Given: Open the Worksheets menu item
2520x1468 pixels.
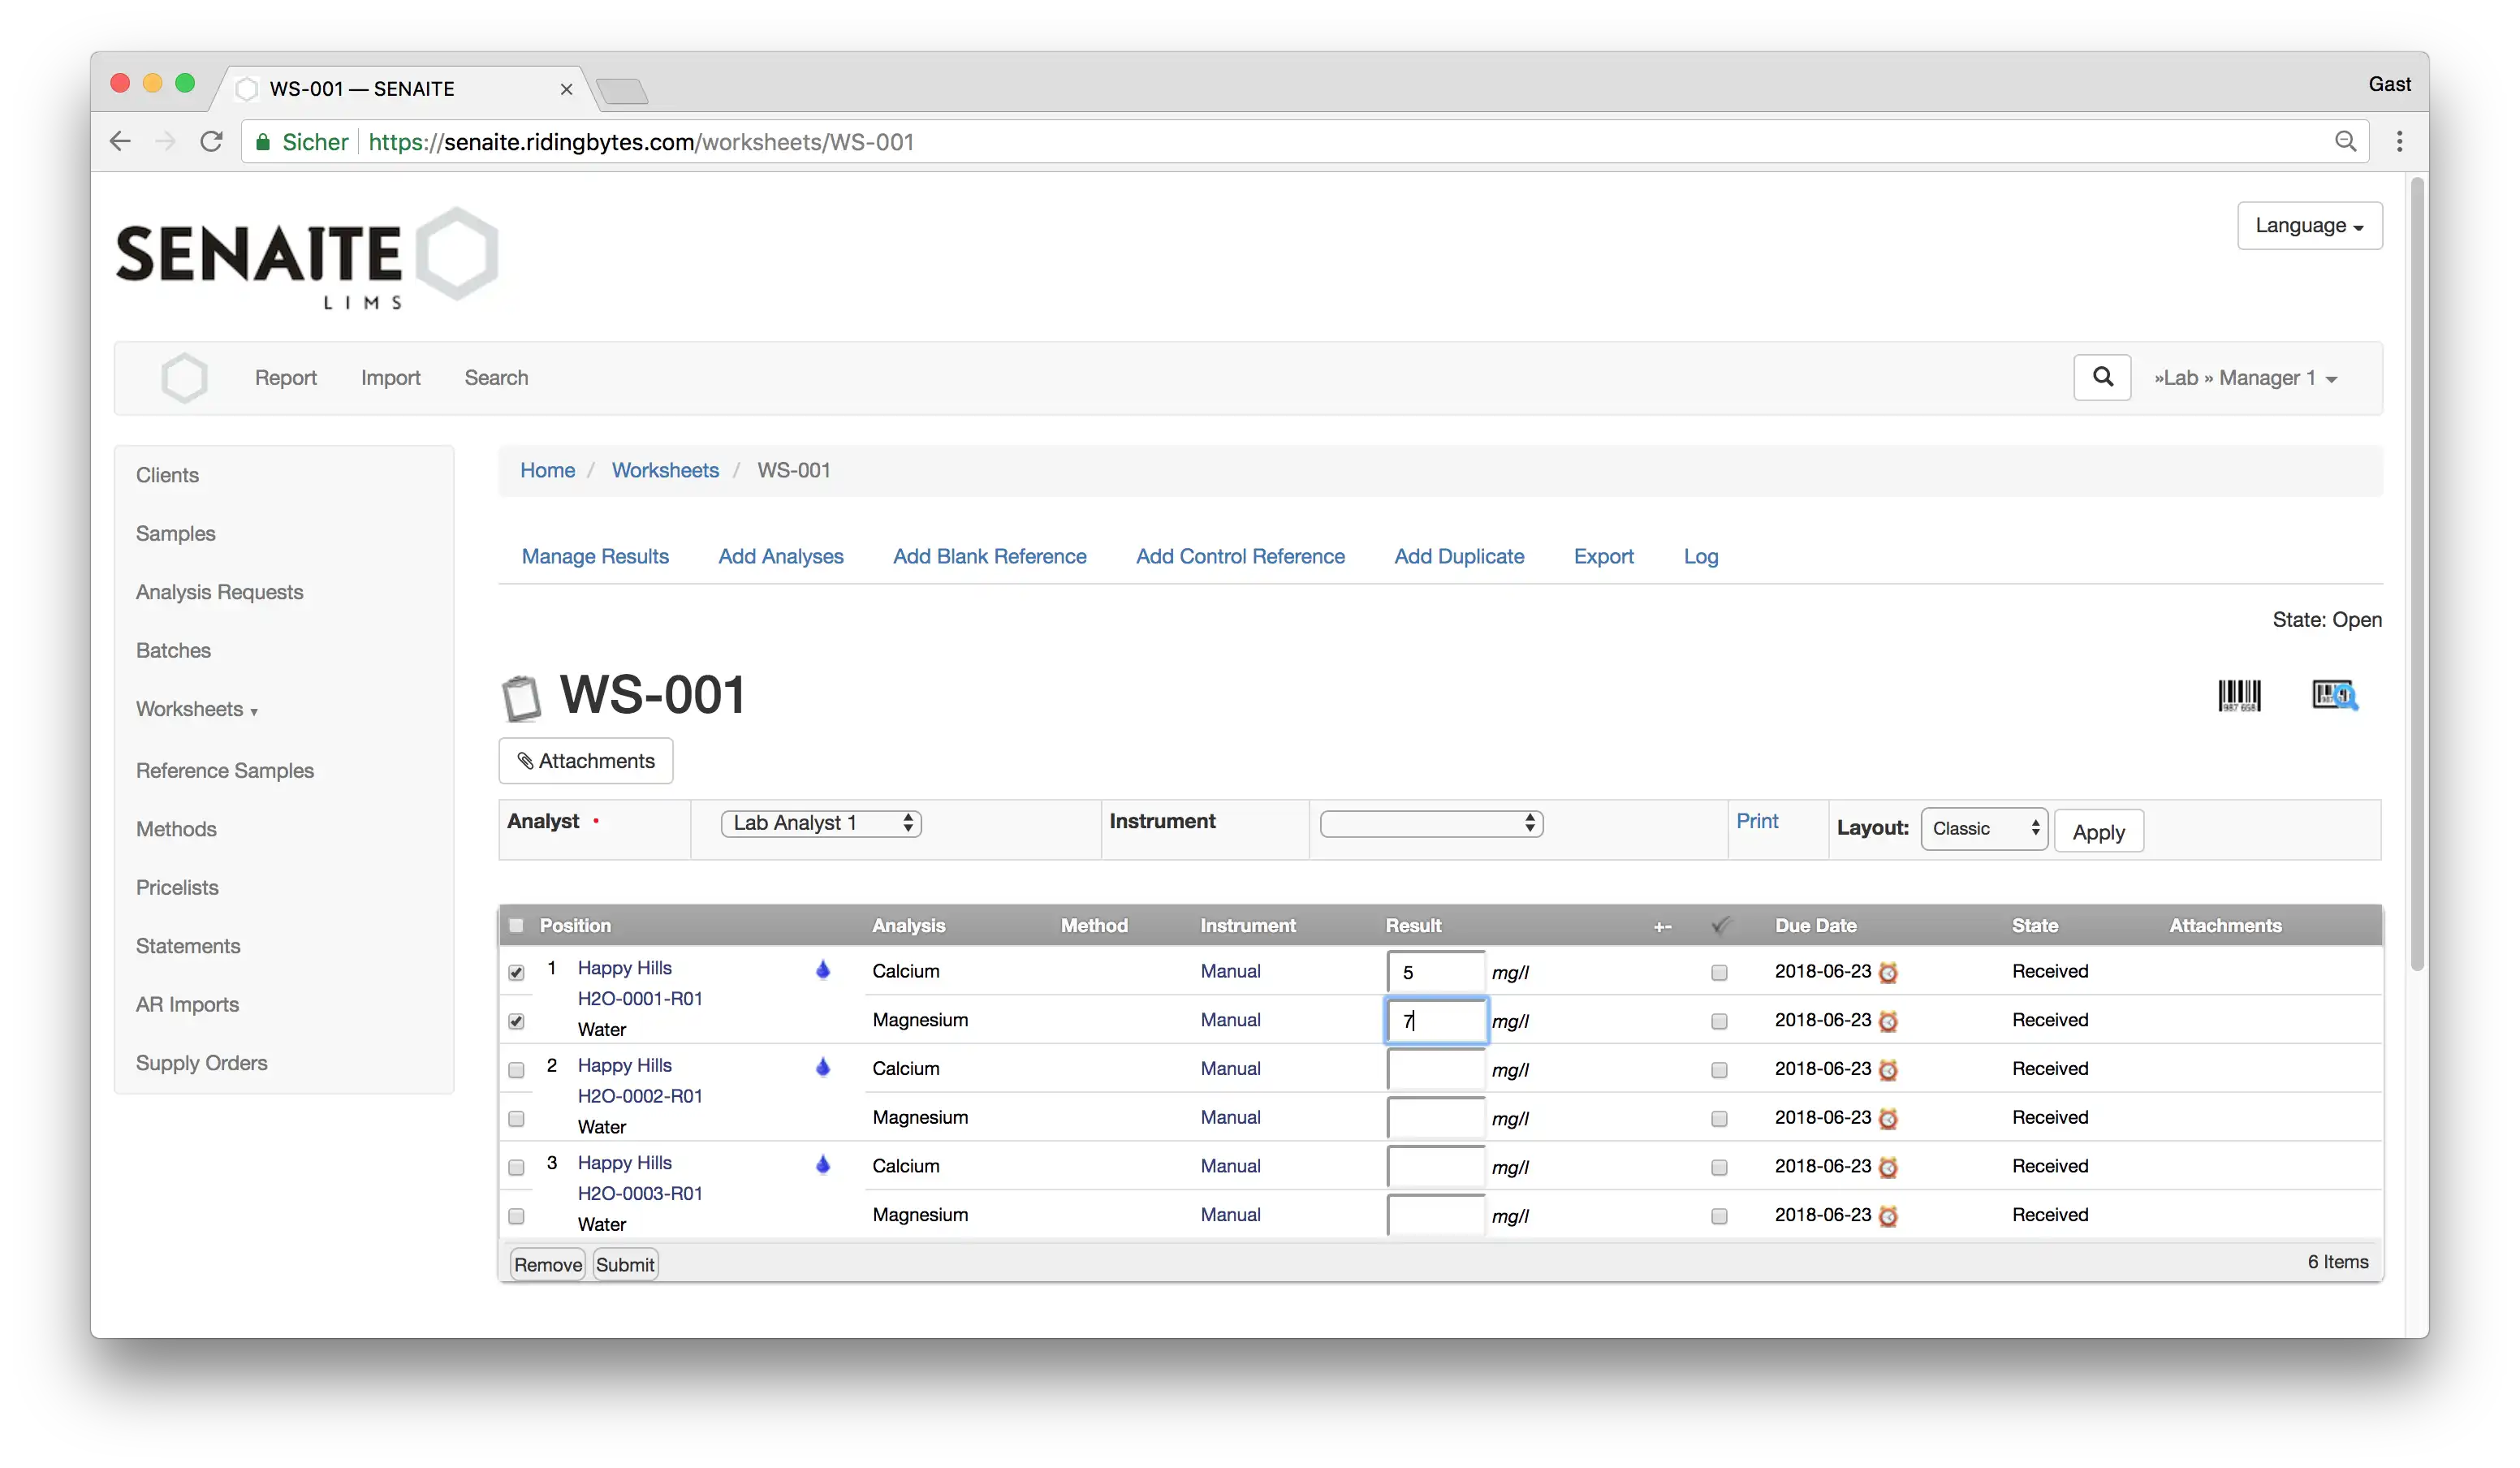Looking at the screenshot, I should pos(188,708).
